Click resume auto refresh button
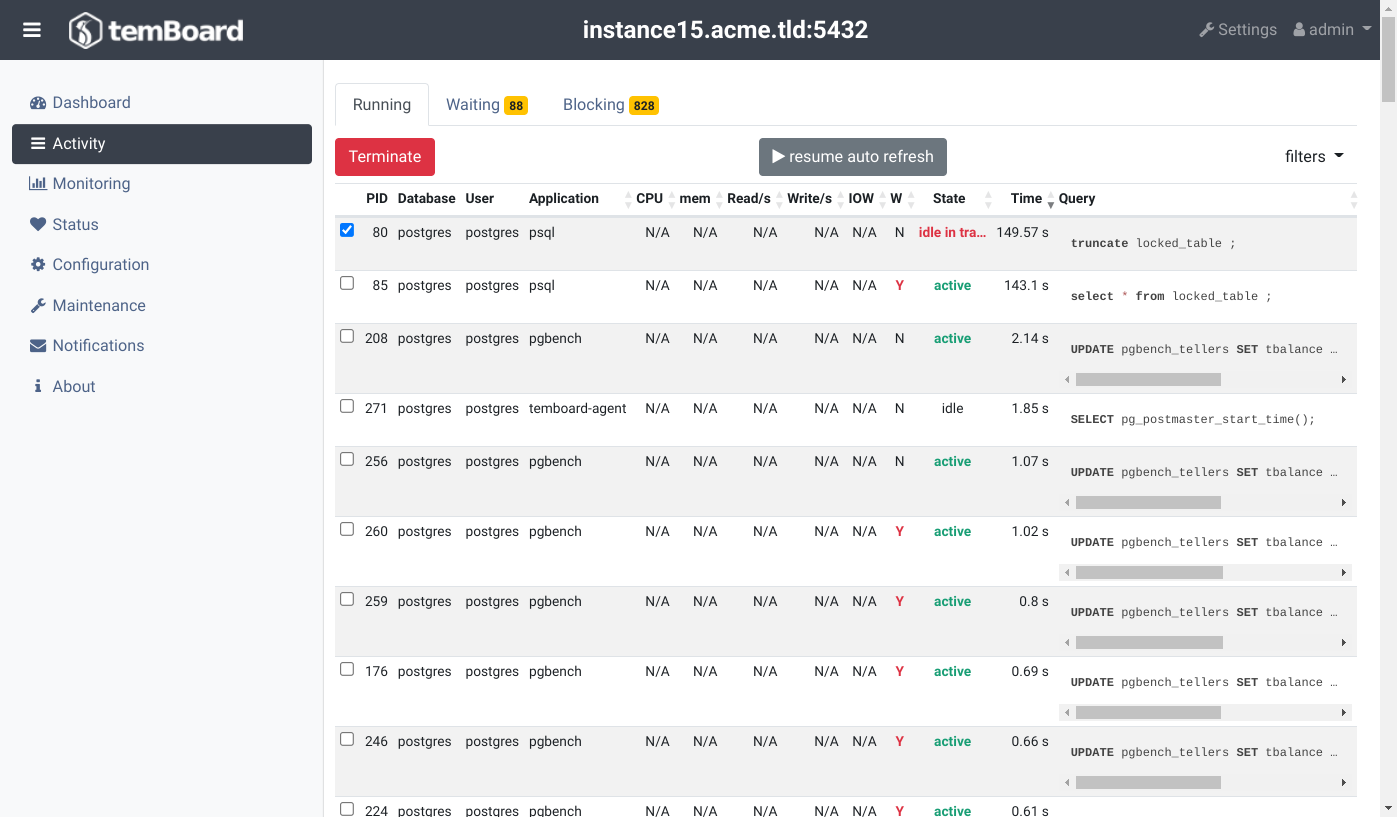This screenshot has width=1397, height=817. 853,157
